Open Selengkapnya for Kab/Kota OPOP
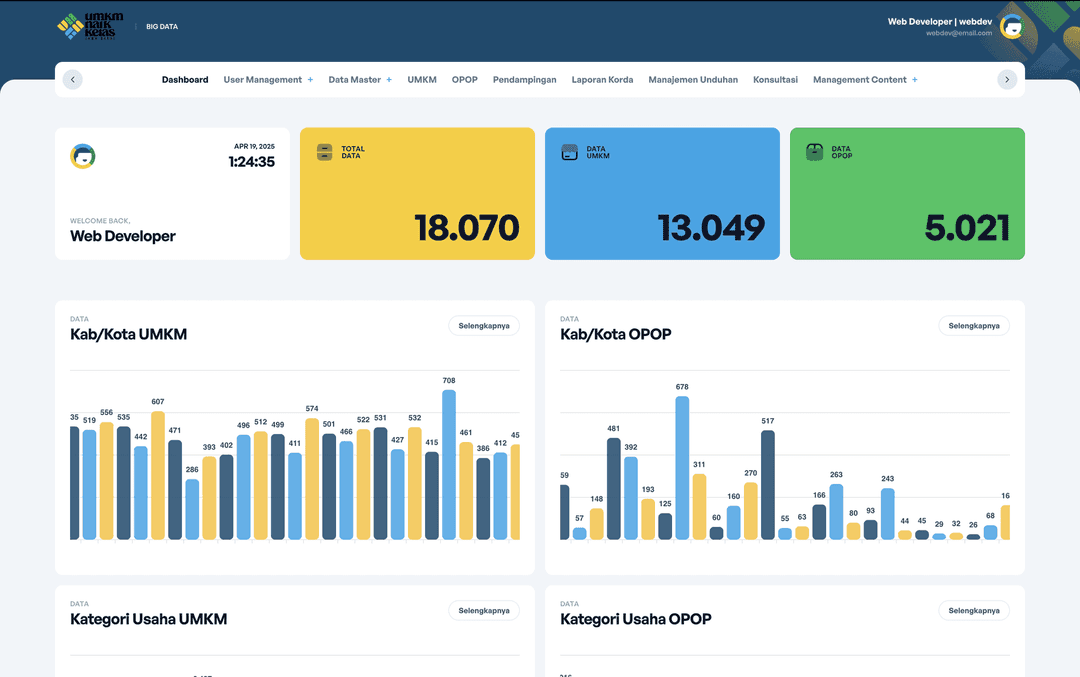The image size is (1080, 677). pyautogui.click(x=974, y=325)
